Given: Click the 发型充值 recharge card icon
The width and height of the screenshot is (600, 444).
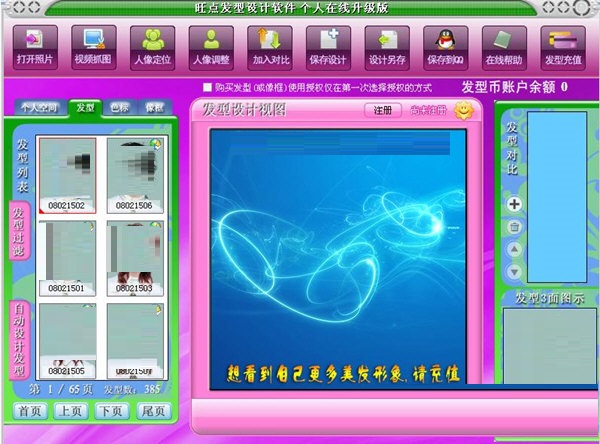Looking at the screenshot, I should pos(563,47).
